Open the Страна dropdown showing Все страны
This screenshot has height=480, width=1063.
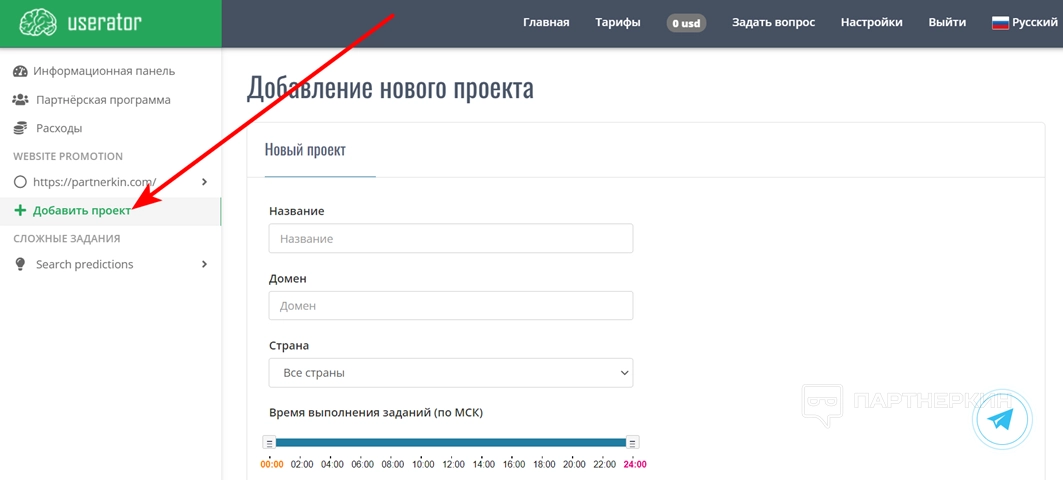tap(451, 373)
